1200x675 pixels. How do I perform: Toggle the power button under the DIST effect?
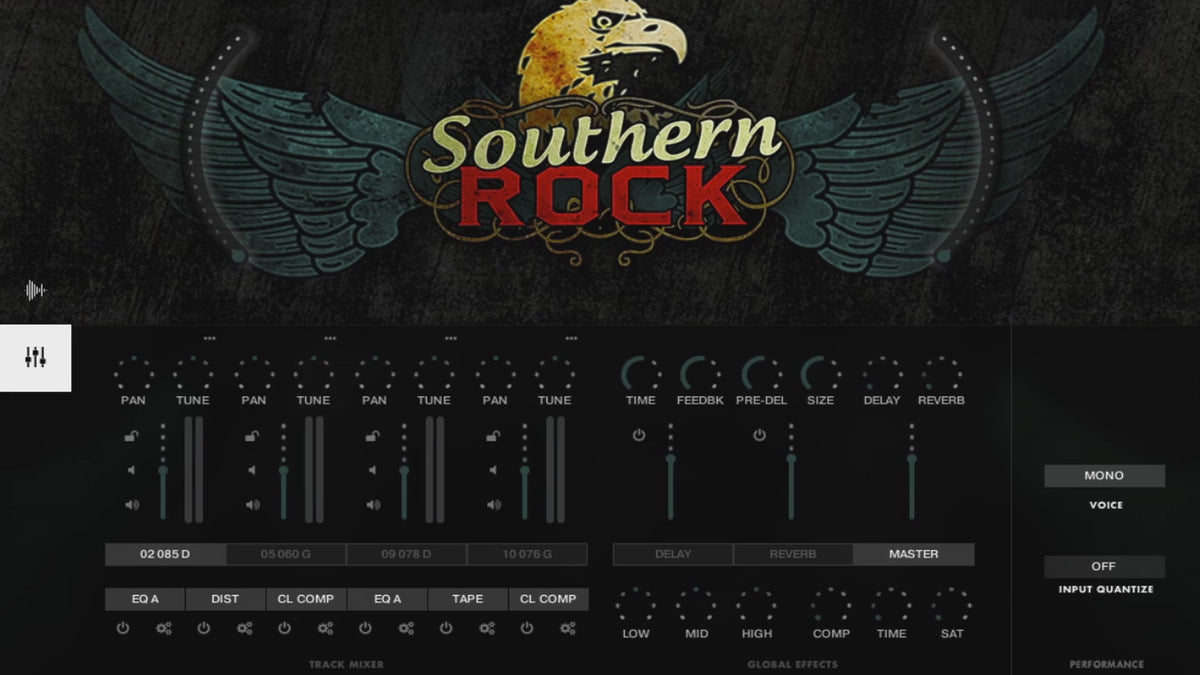[204, 628]
